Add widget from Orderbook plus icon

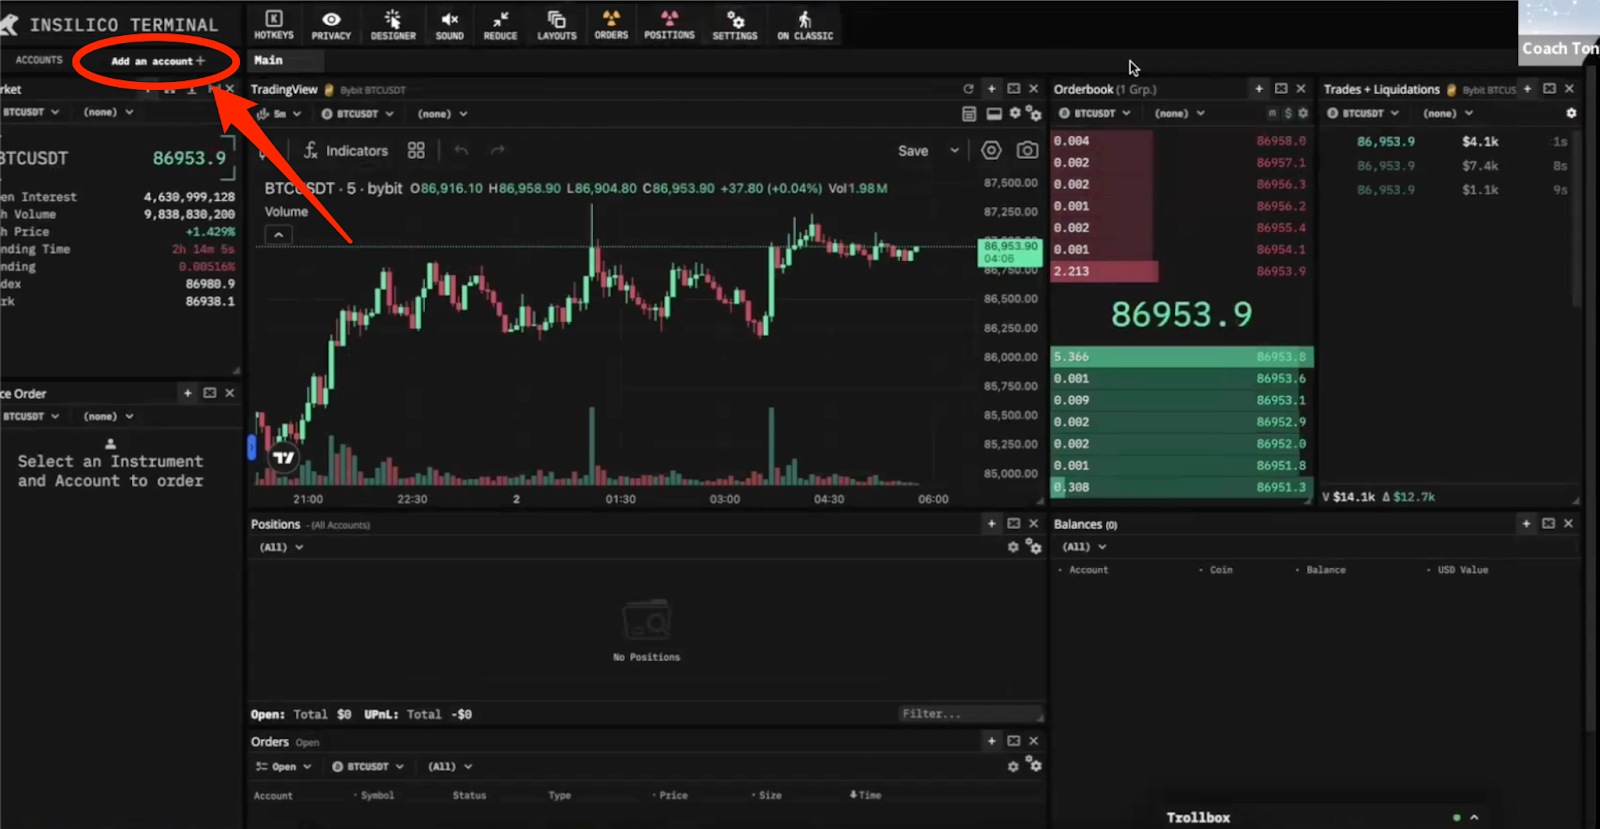point(1259,89)
